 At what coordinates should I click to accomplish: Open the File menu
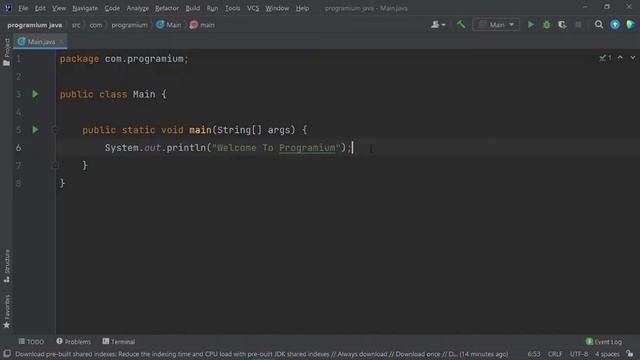click(23, 8)
